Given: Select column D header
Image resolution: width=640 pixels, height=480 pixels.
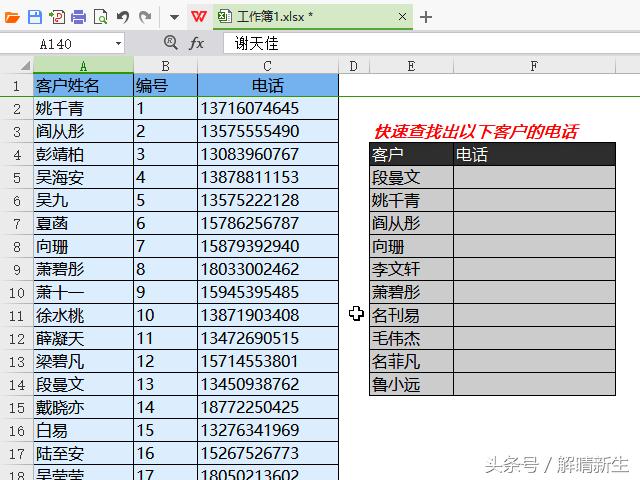Looking at the screenshot, I should (353, 66).
